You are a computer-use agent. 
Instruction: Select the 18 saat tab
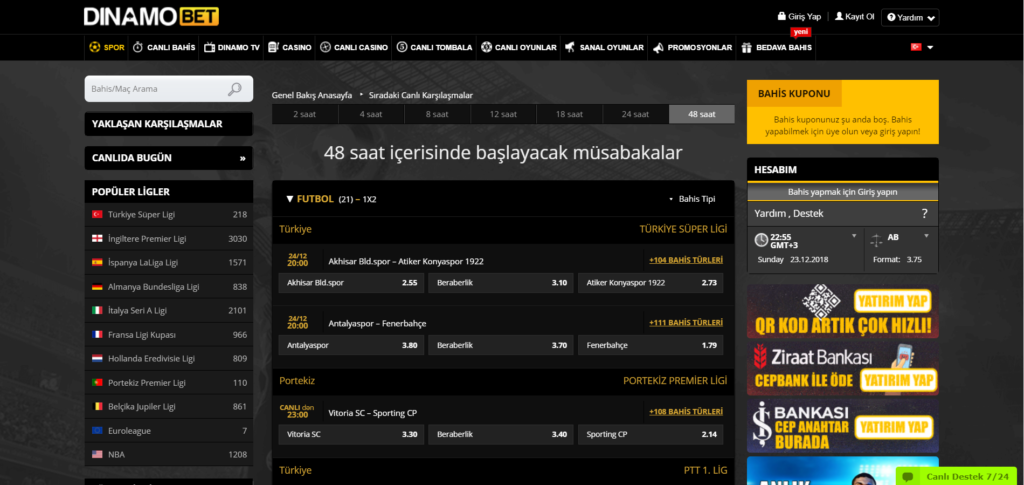(x=569, y=114)
